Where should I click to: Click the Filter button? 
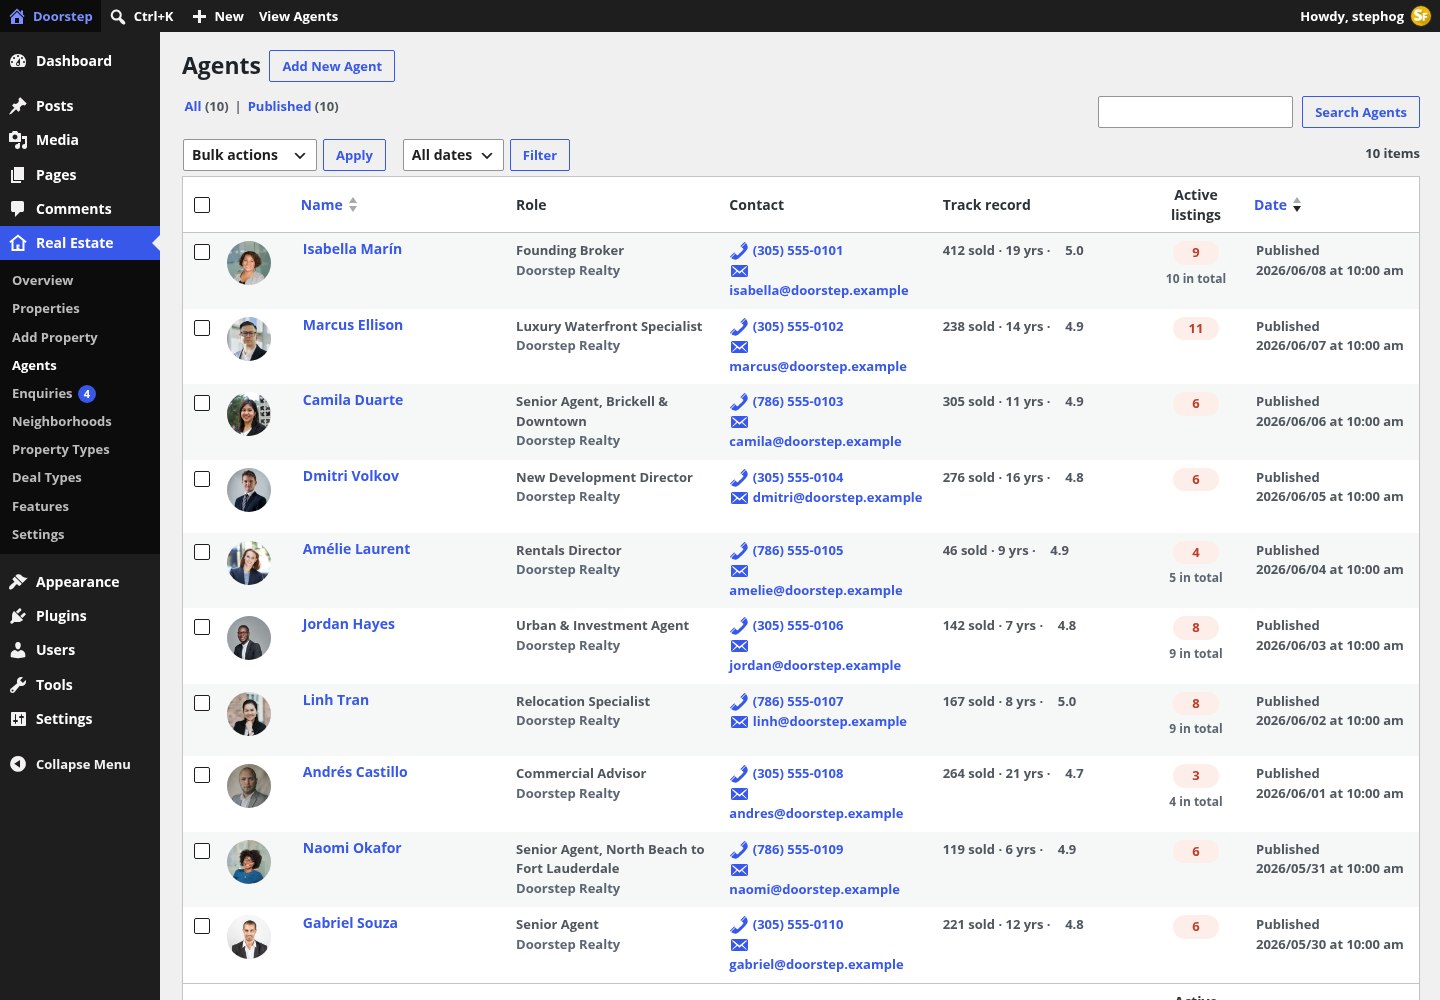(540, 155)
